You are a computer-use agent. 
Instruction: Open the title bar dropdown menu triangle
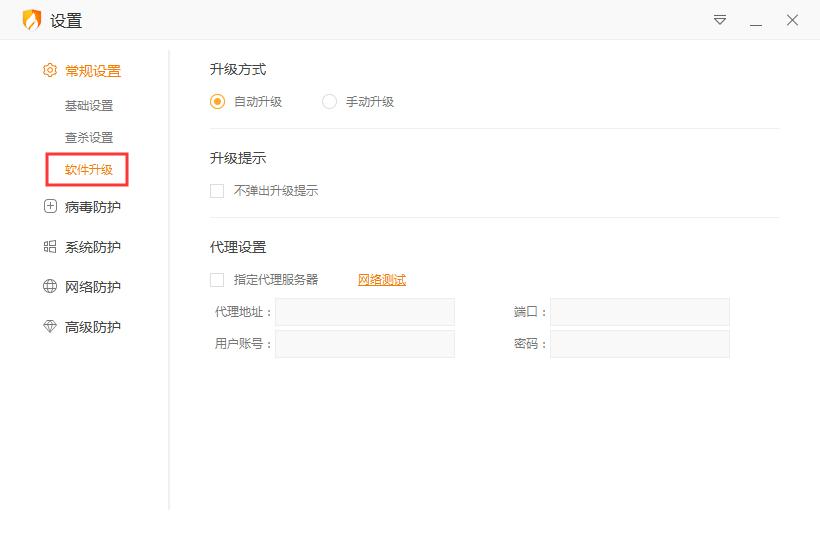720,20
